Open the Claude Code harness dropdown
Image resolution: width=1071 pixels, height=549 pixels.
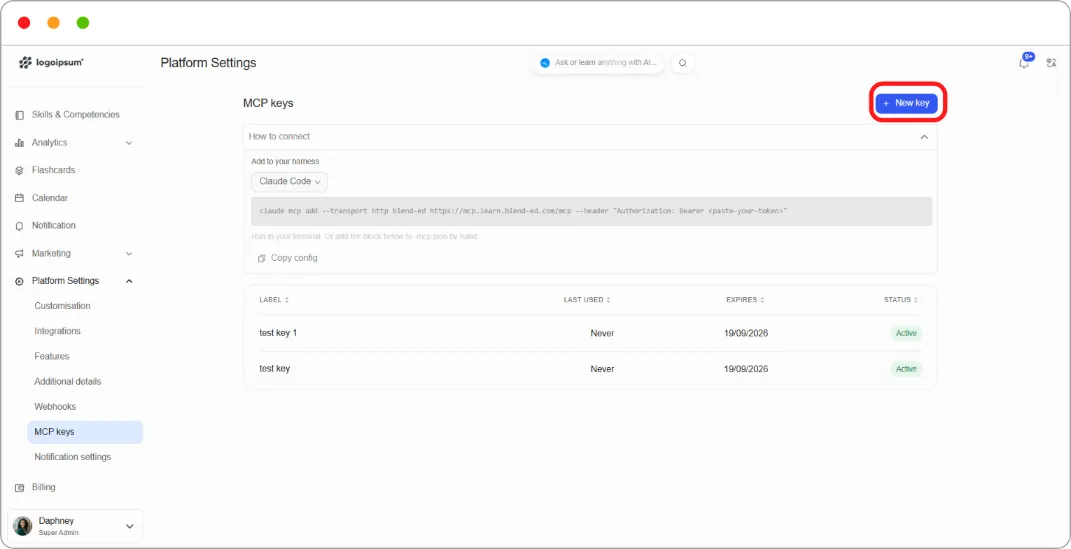[x=290, y=182]
